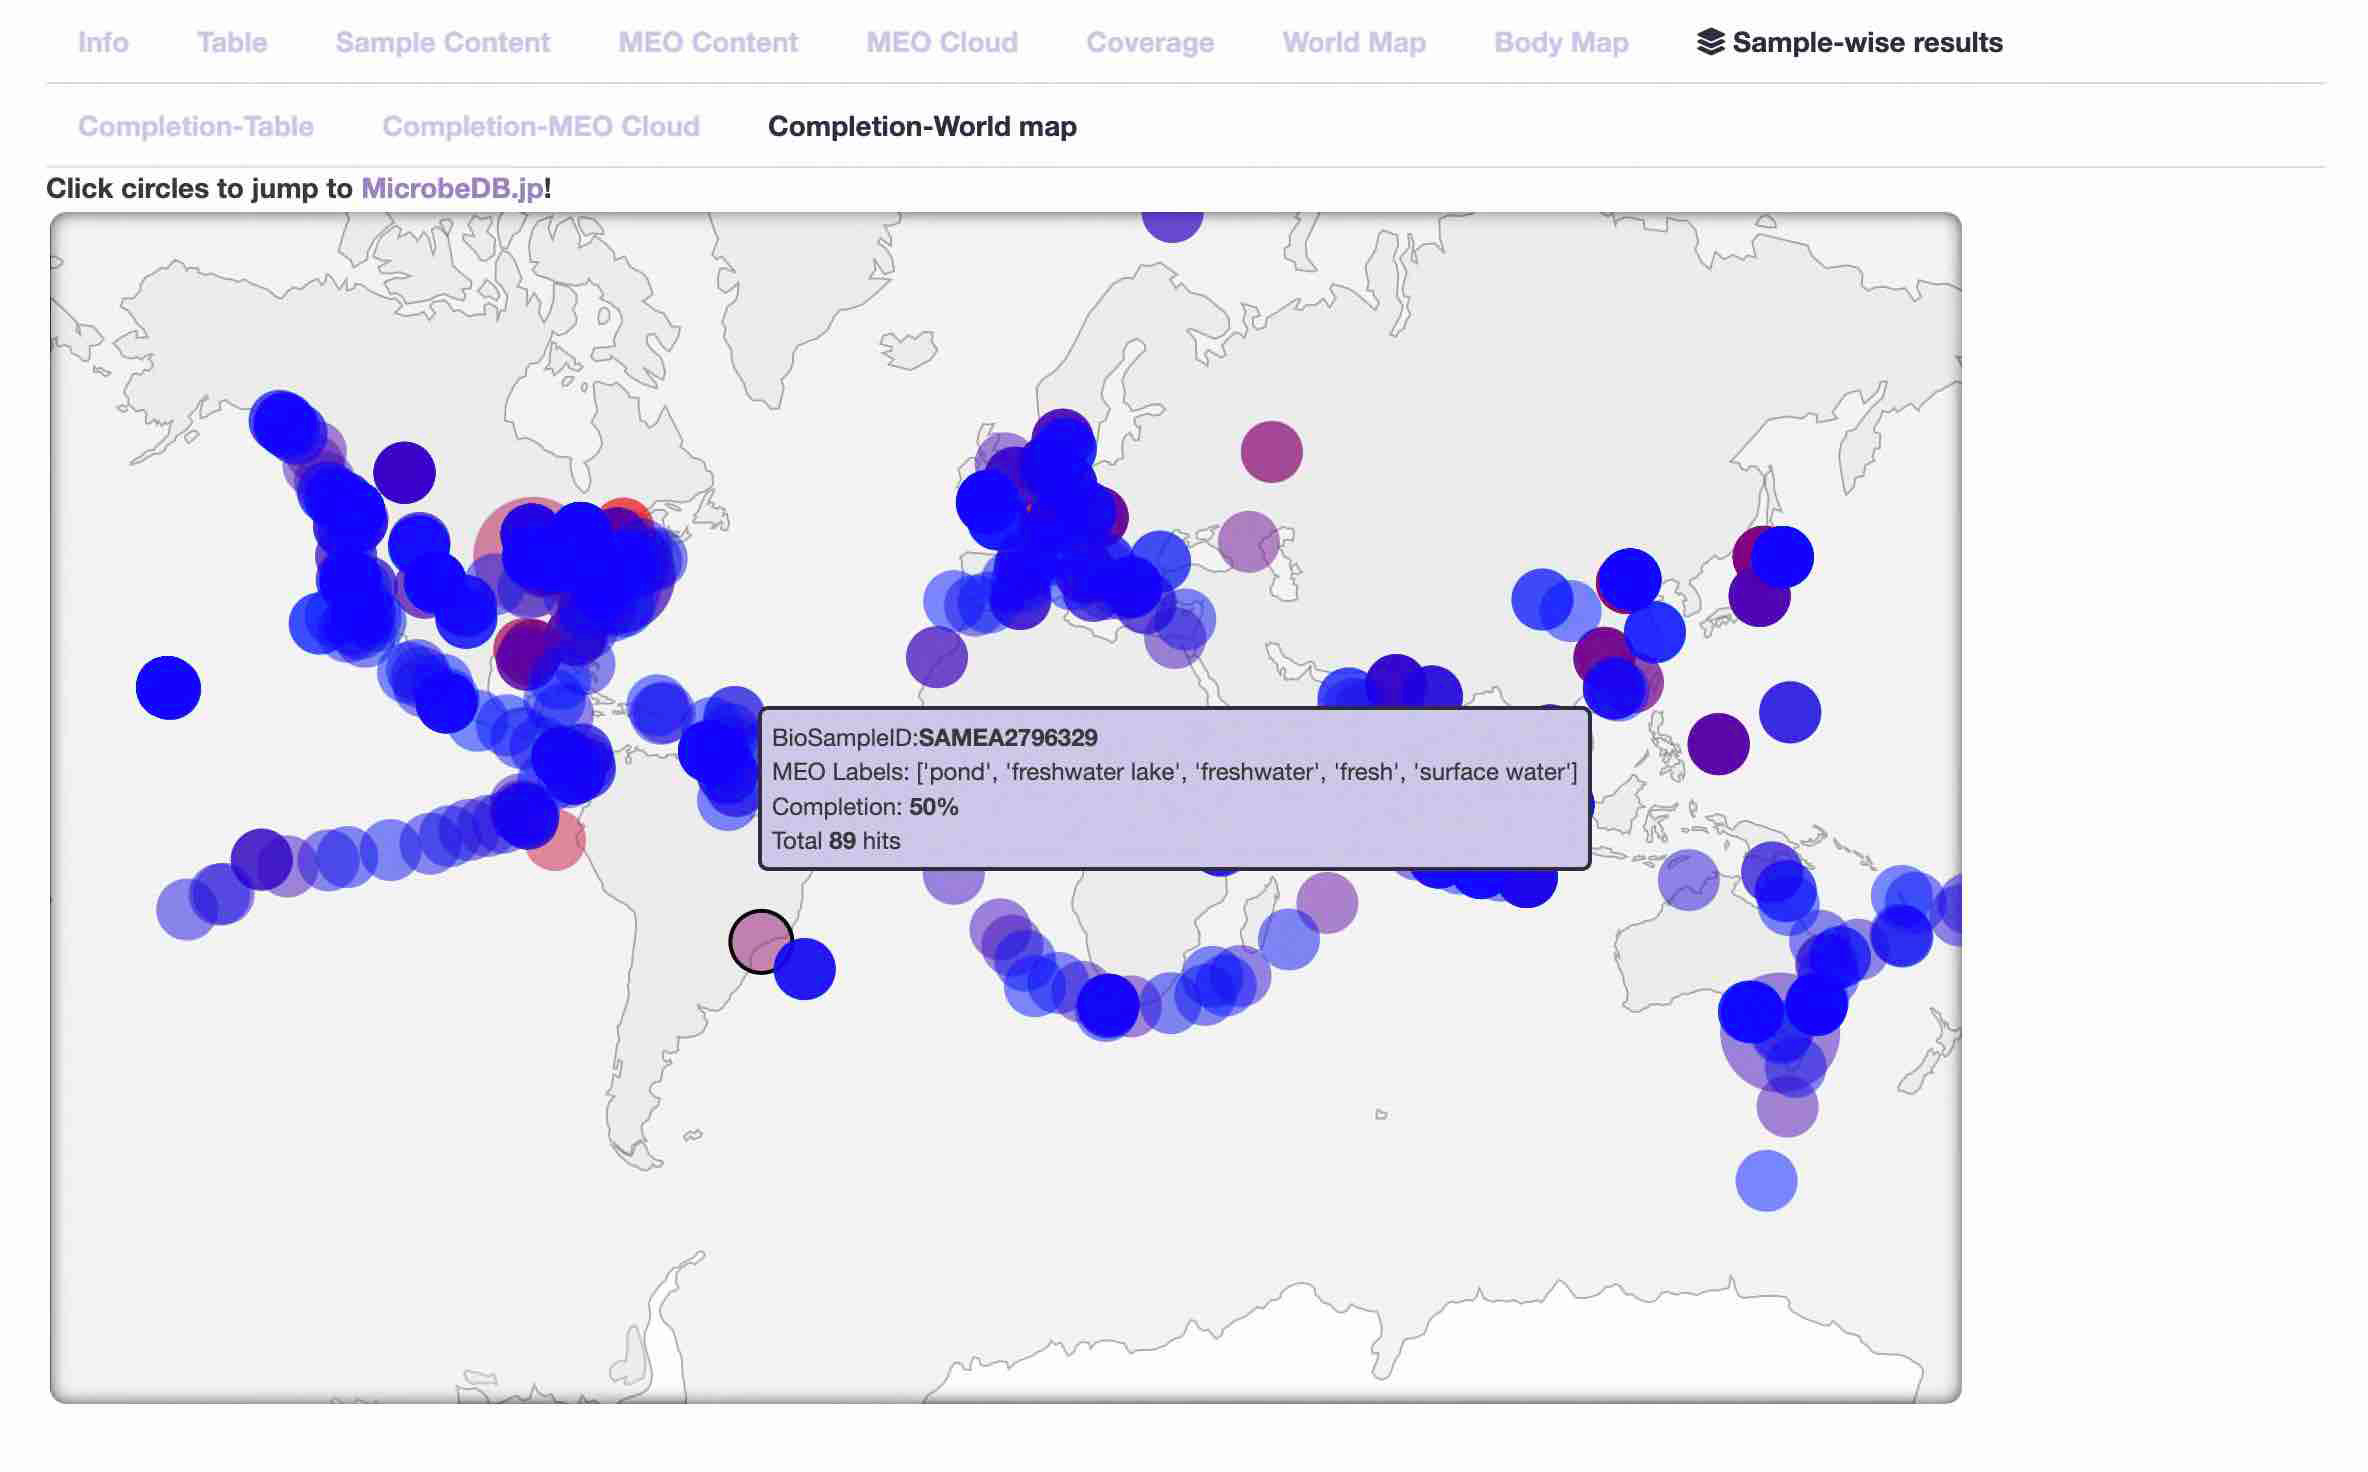Click the light blue circle south of Australia
The height and width of the screenshot is (1472, 2368).
point(1766,1181)
